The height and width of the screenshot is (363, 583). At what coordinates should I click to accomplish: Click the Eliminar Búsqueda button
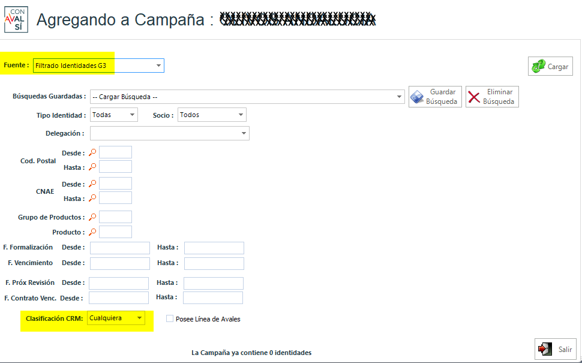(492, 97)
